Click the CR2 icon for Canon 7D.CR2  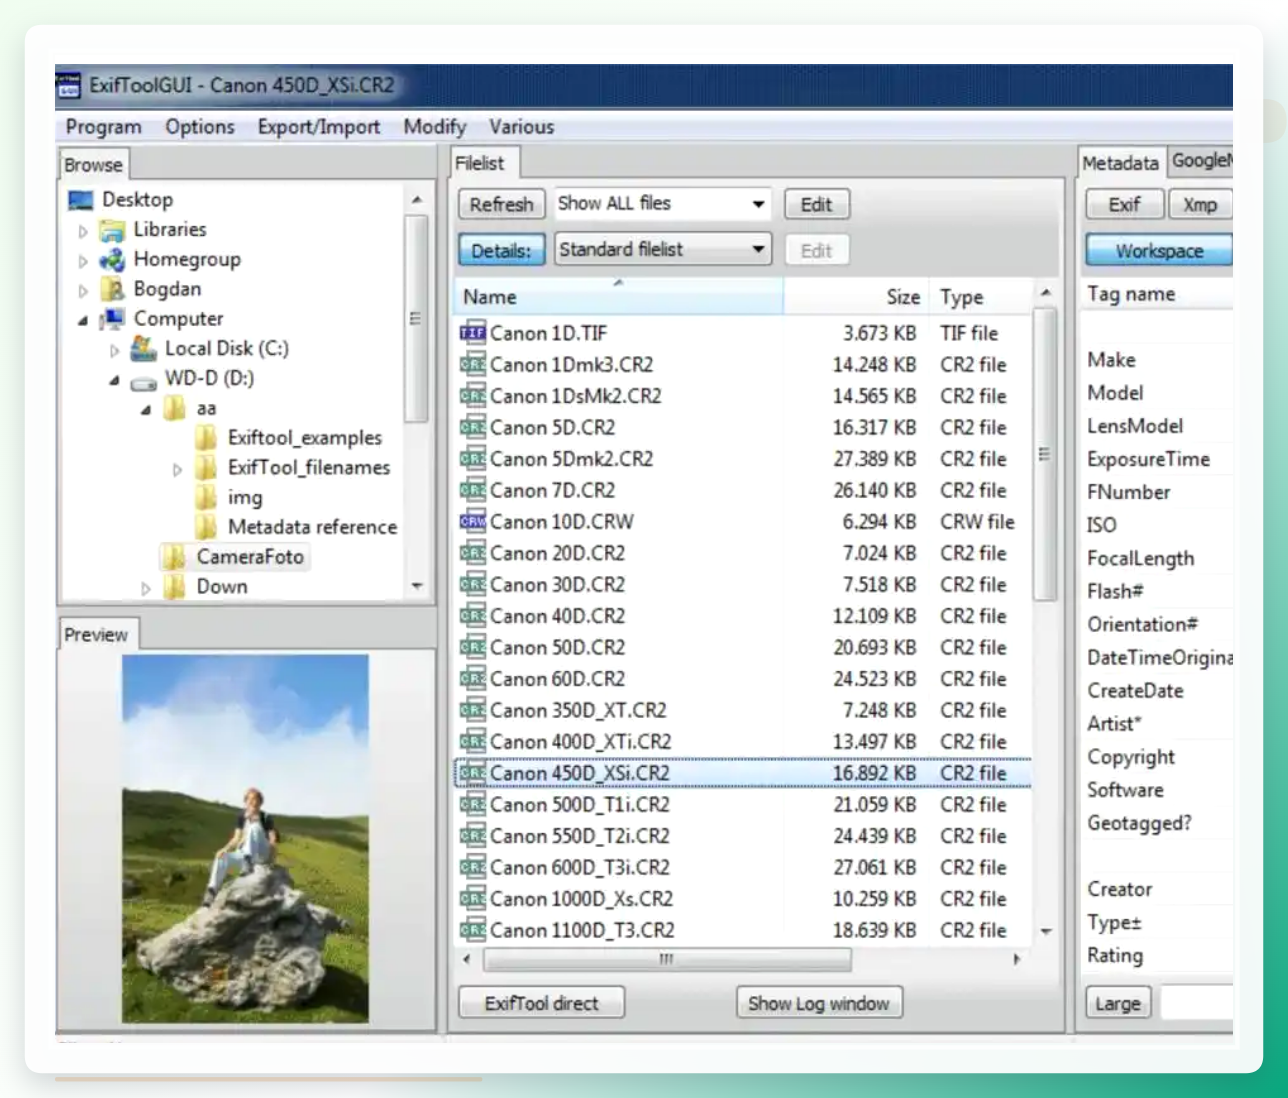click(x=472, y=490)
